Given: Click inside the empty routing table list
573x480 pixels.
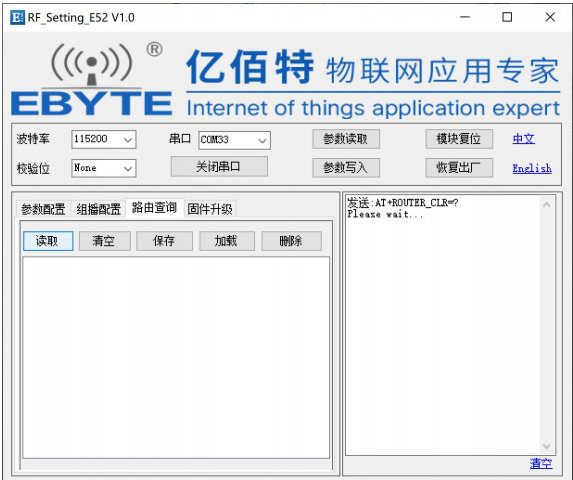Looking at the screenshot, I should click(x=176, y=357).
